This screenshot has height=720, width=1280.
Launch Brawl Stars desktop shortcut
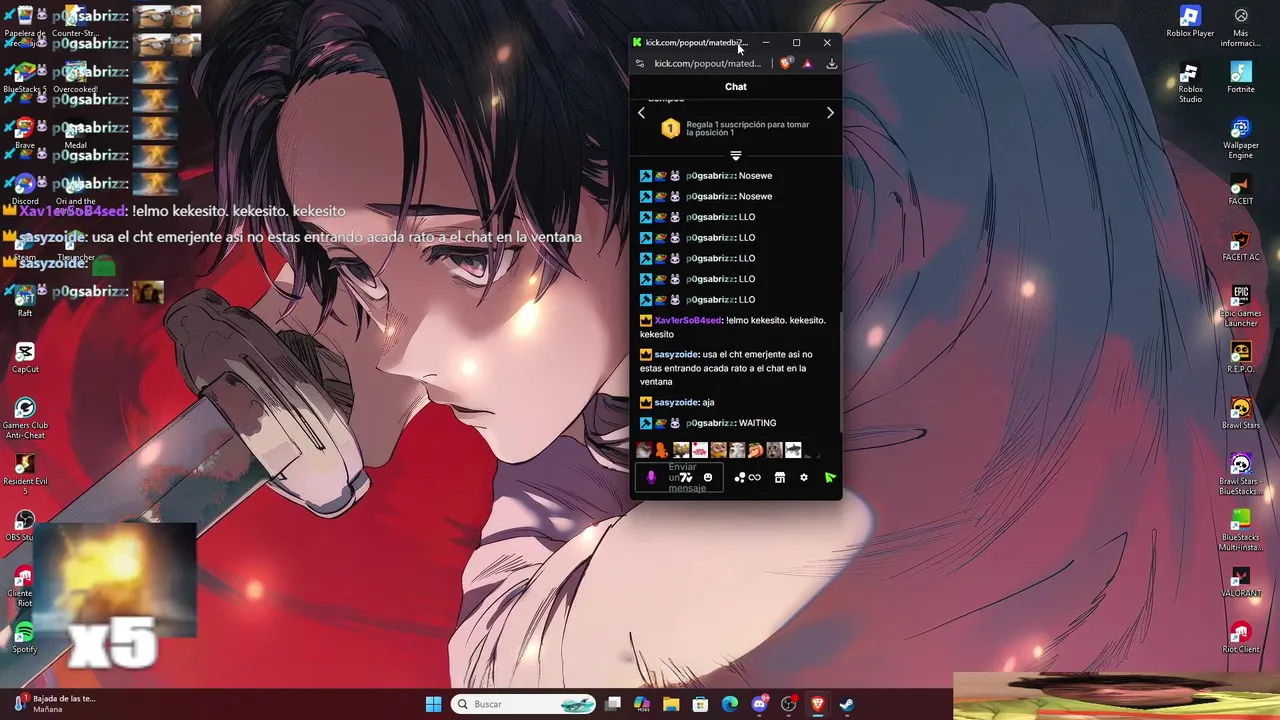click(1241, 414)
